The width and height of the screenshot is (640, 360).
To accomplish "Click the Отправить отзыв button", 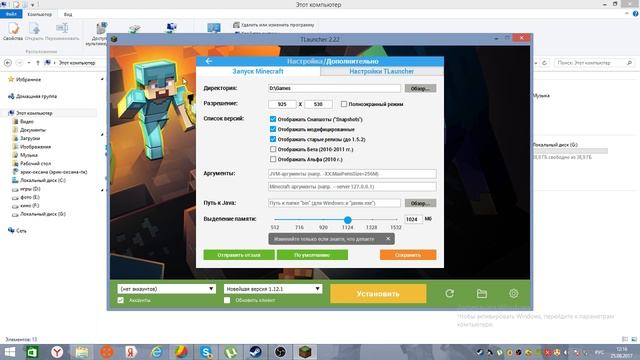I will pyautogui.click(x=239, y=255).
